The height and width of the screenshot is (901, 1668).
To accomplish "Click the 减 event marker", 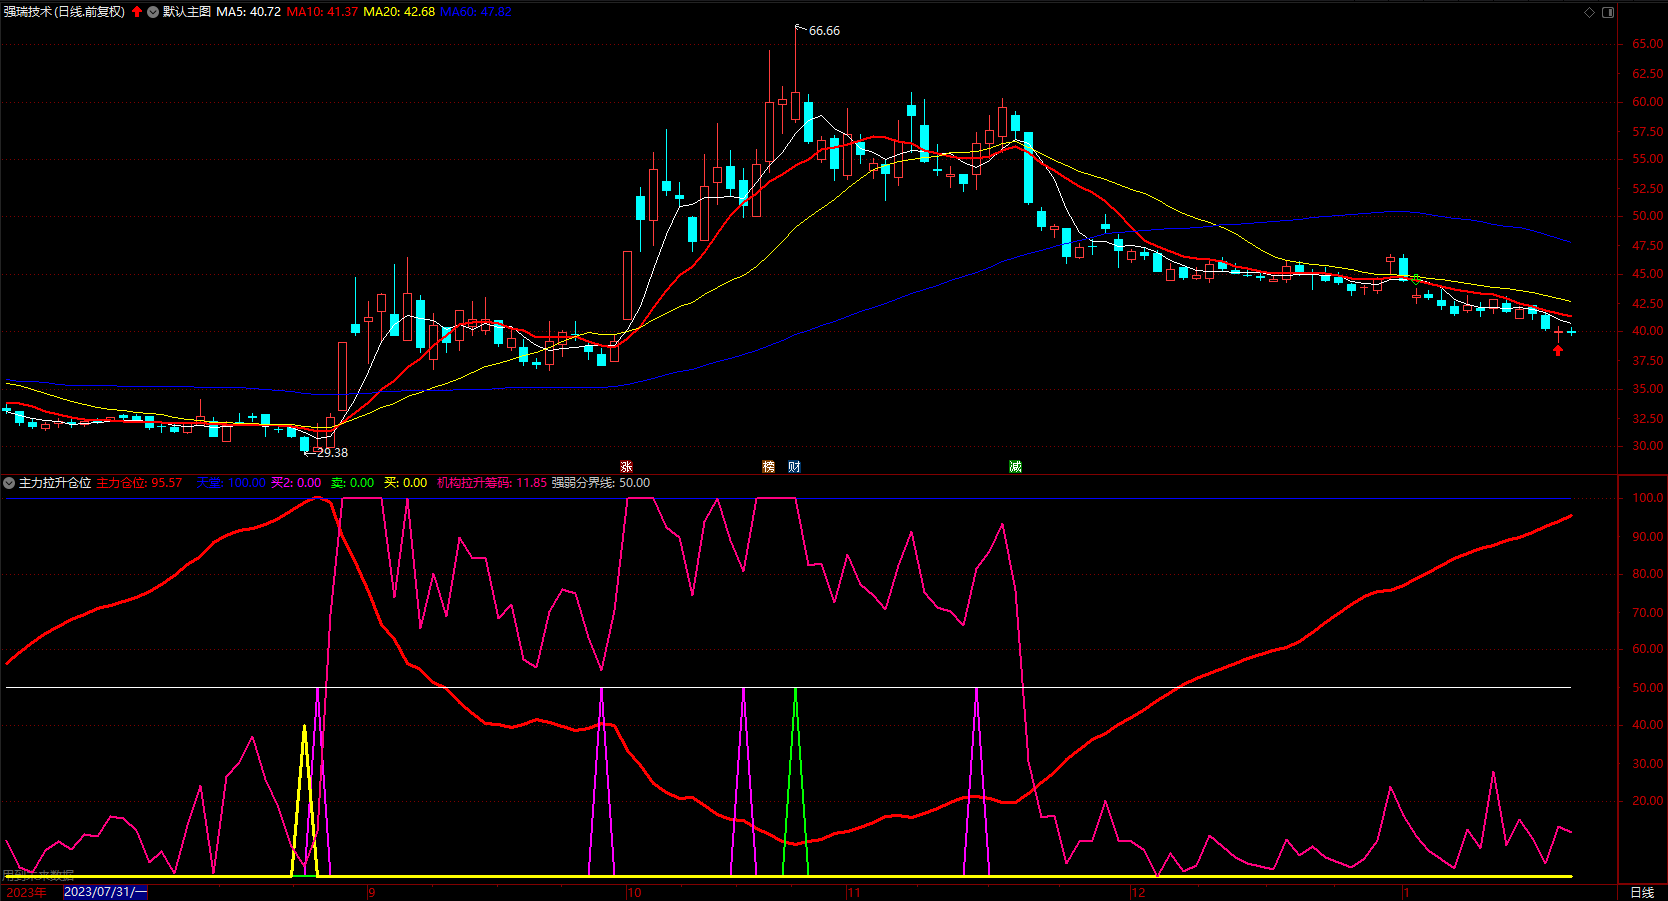I will 1015,467.
